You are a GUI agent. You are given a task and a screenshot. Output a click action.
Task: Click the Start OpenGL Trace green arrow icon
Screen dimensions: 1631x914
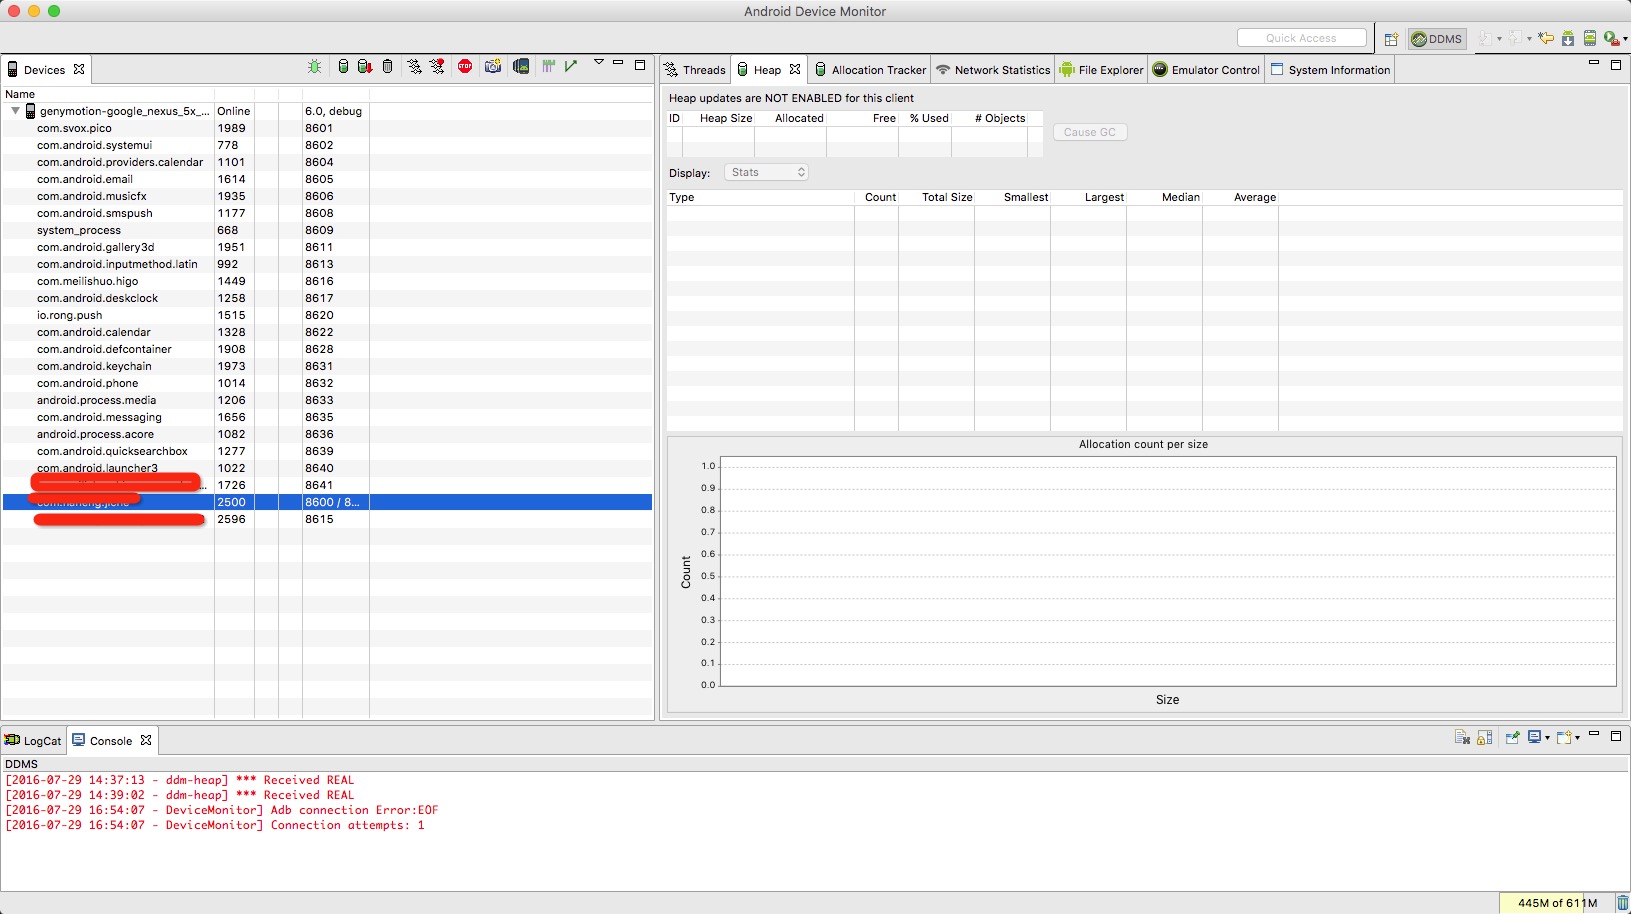pos(571,67)
